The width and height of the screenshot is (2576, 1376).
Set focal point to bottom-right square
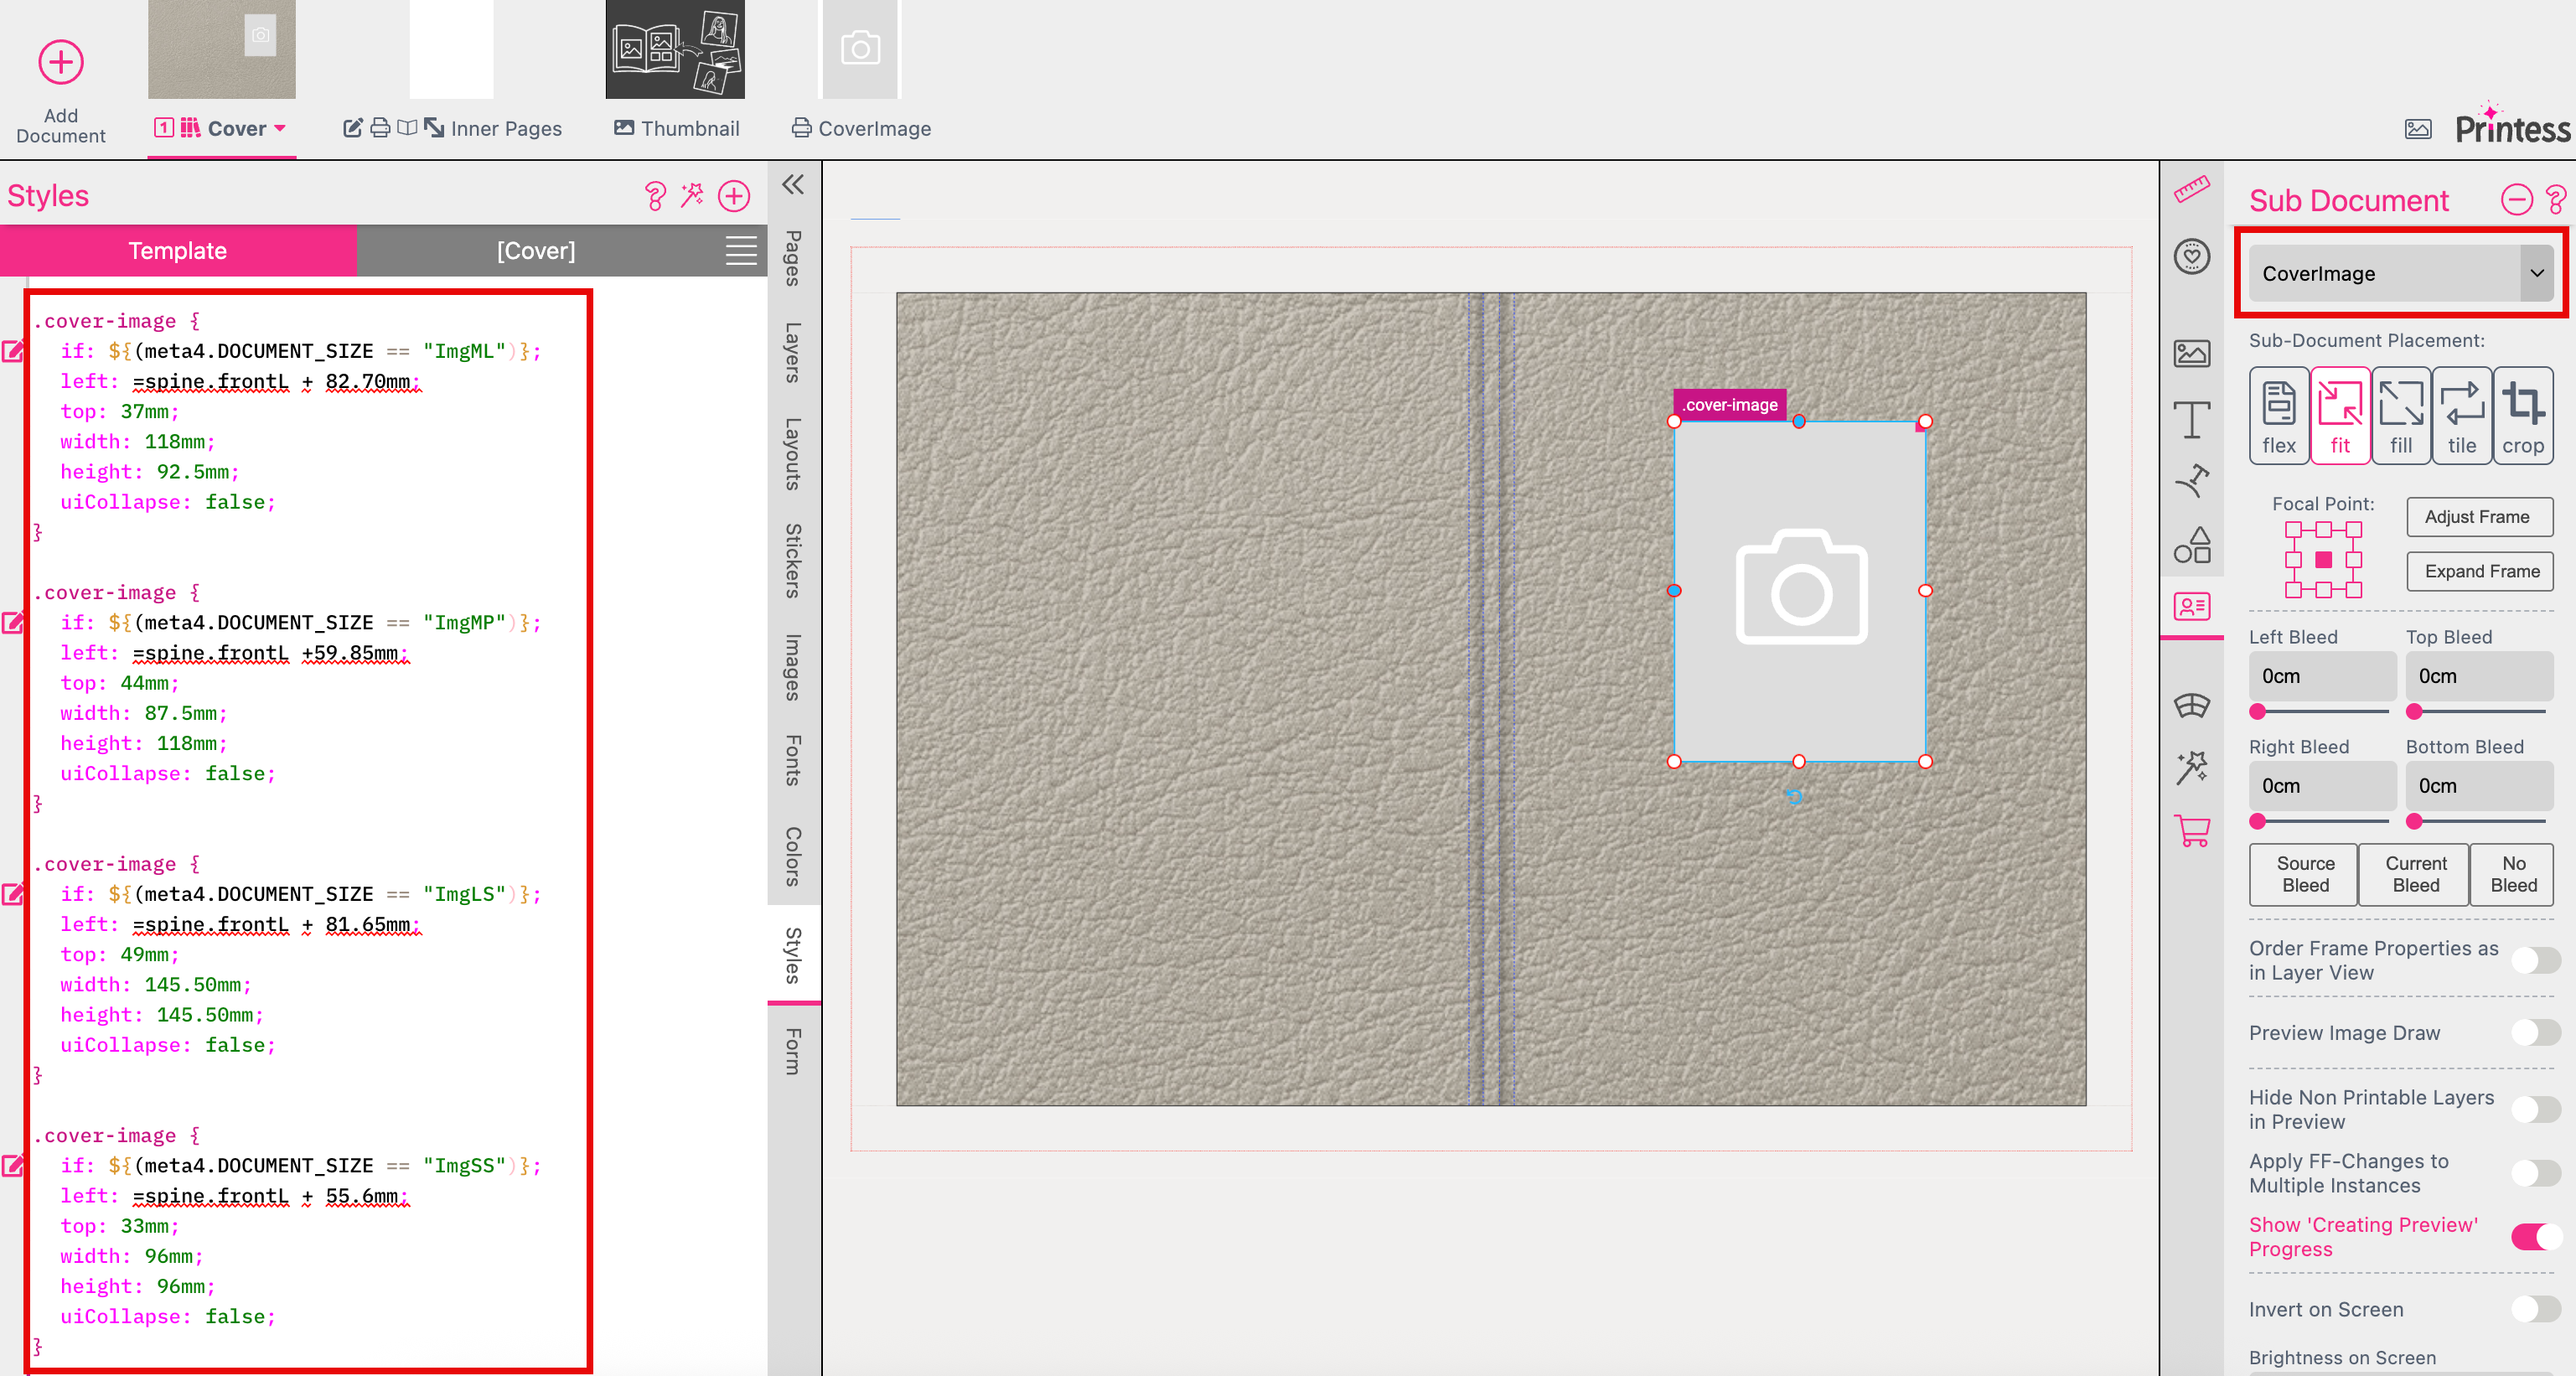[2353, 590]
